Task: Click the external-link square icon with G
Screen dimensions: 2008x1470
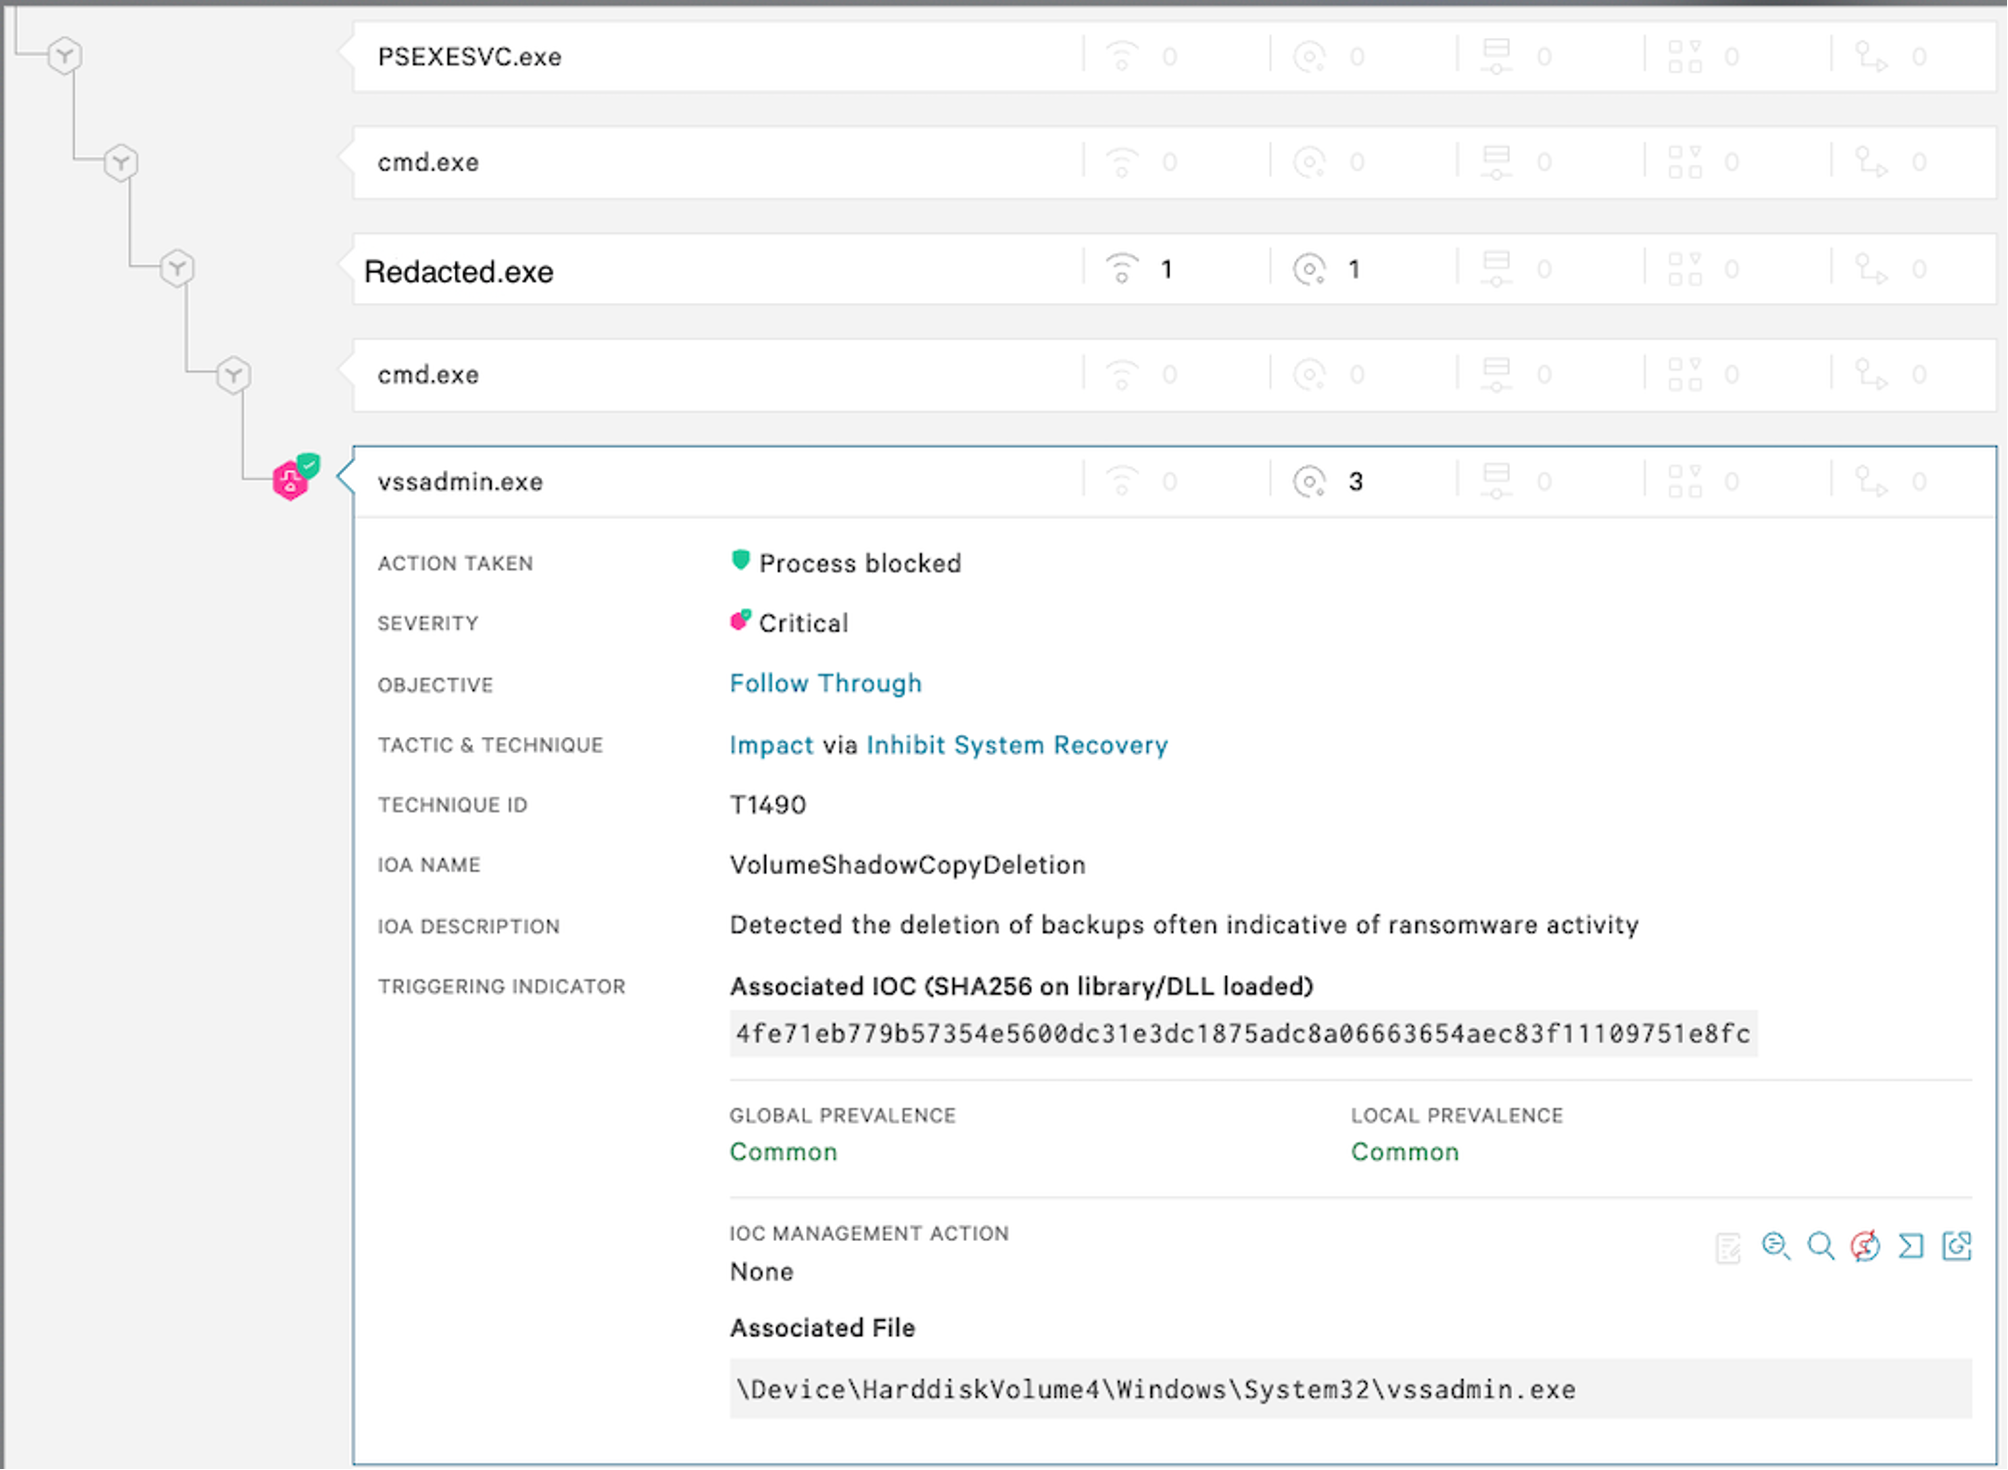Action: point(1957,1246)
